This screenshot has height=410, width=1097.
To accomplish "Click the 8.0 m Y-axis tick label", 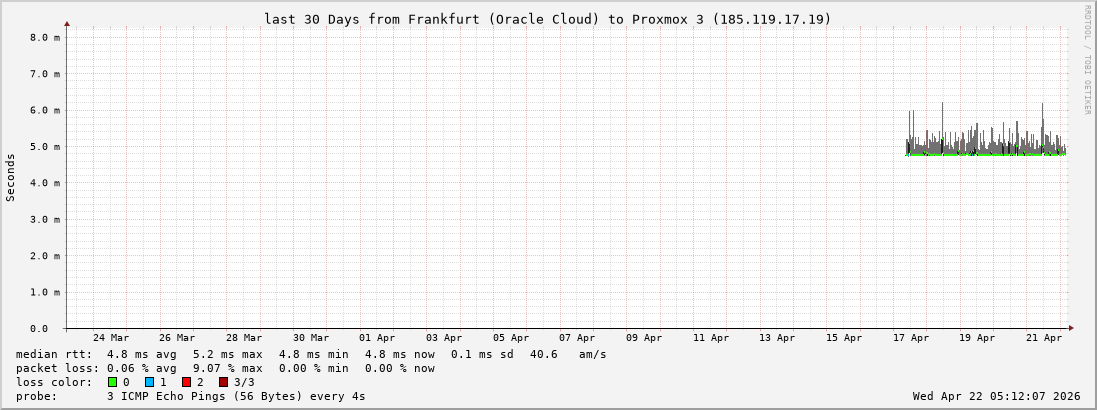I will 45,37.
